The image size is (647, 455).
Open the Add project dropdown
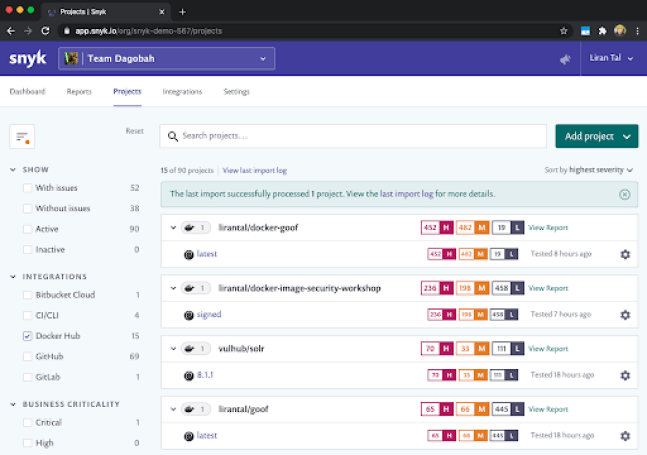[x=597, y=136]
